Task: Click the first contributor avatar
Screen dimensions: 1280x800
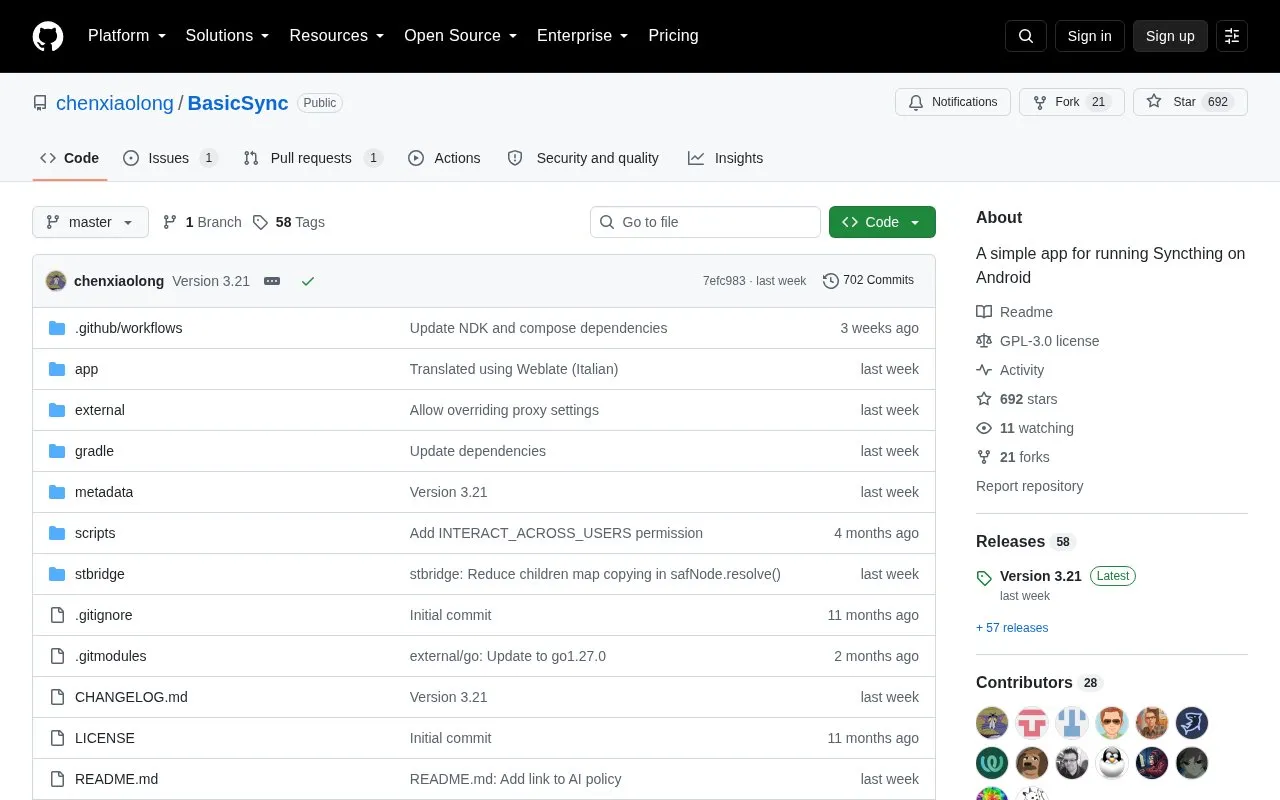Action: coord(992,722)
